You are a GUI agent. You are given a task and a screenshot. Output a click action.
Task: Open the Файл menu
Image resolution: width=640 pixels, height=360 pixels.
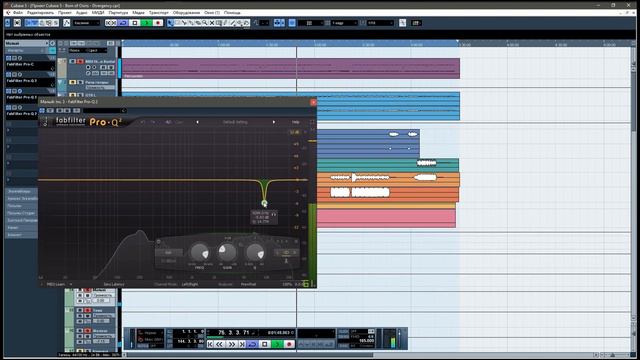pos(18,13)
